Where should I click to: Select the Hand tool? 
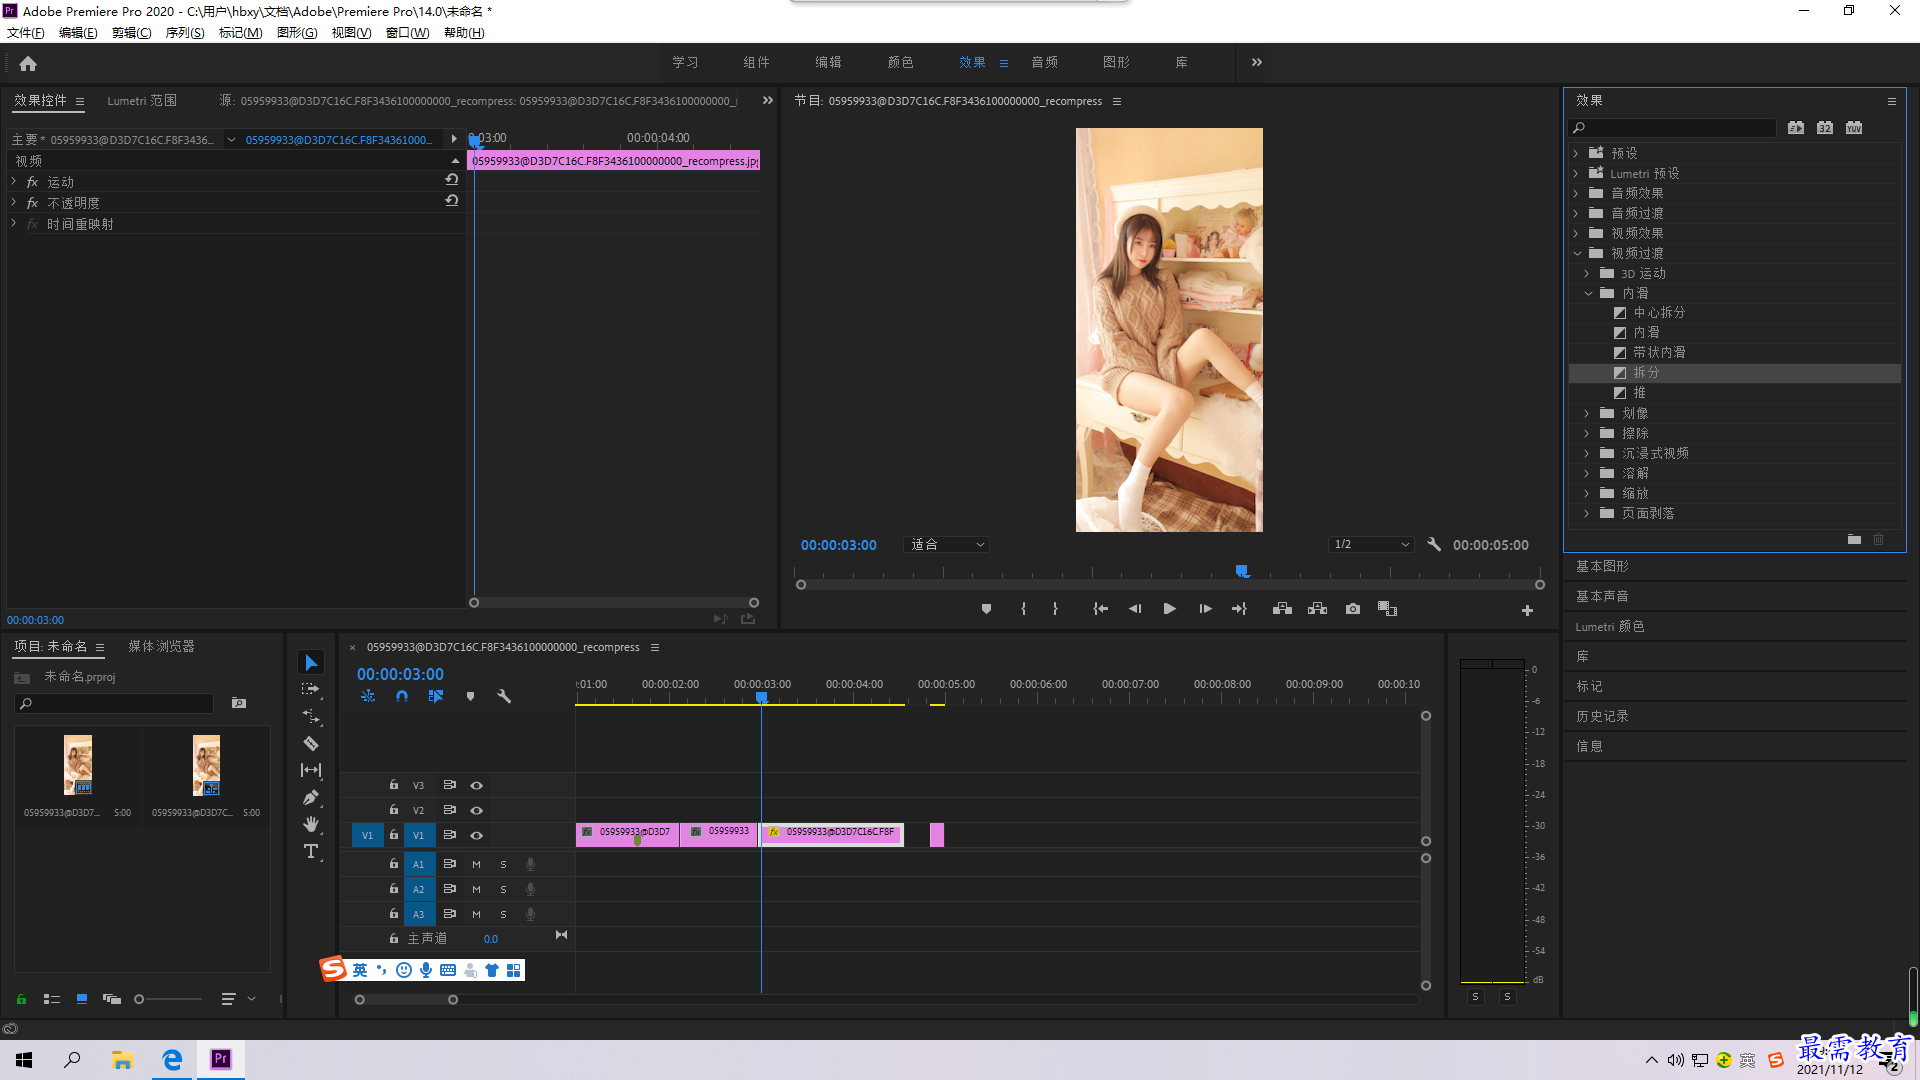coord(311,824)
